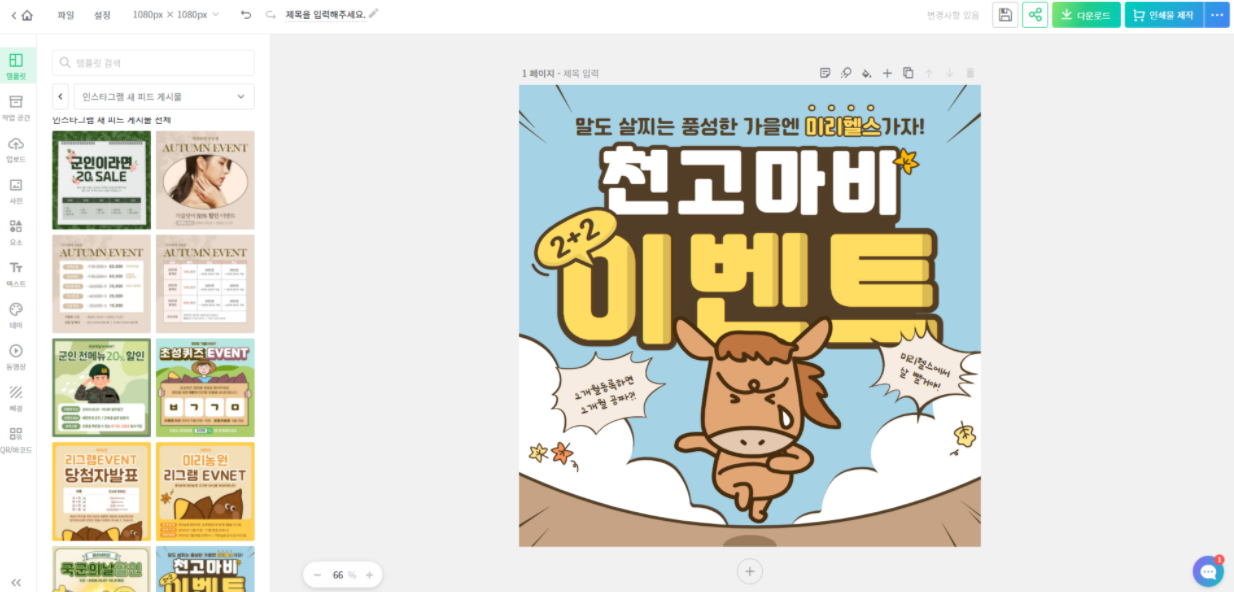Open the three-dots more menu

1217,15
